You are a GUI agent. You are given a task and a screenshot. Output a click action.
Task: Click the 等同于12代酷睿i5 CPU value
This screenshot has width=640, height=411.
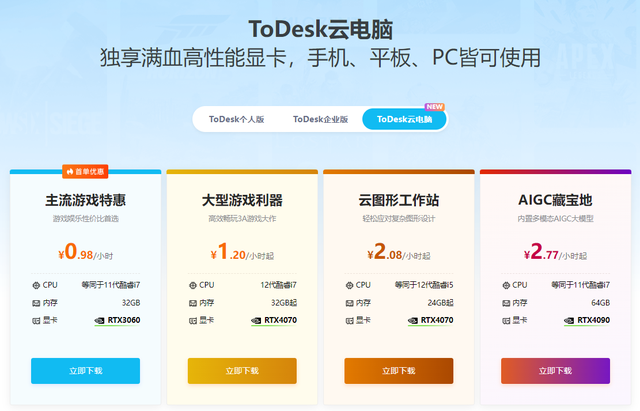click(424, 285)
